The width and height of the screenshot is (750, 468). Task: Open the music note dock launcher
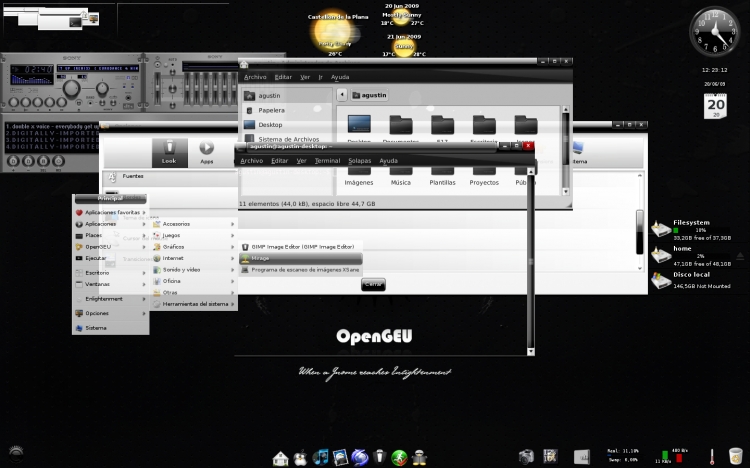(x=320, y=457)
